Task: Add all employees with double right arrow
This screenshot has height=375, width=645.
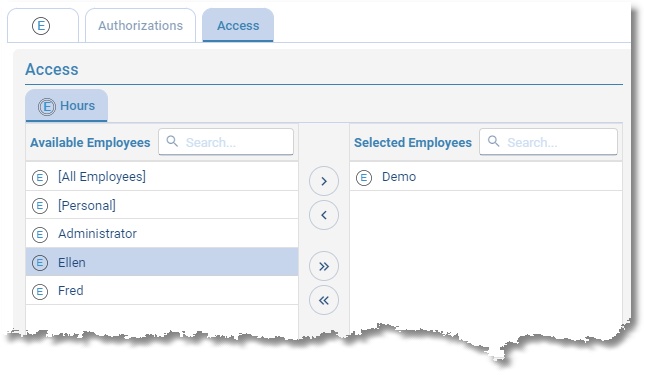Action: point(324,266)
